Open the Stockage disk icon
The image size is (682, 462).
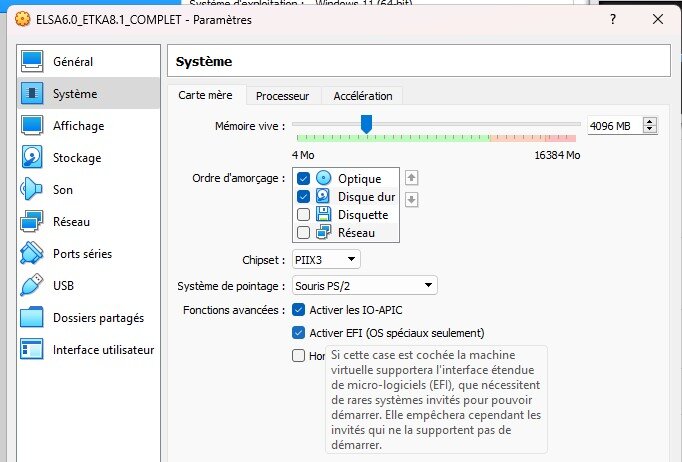(x=32, y=157)
